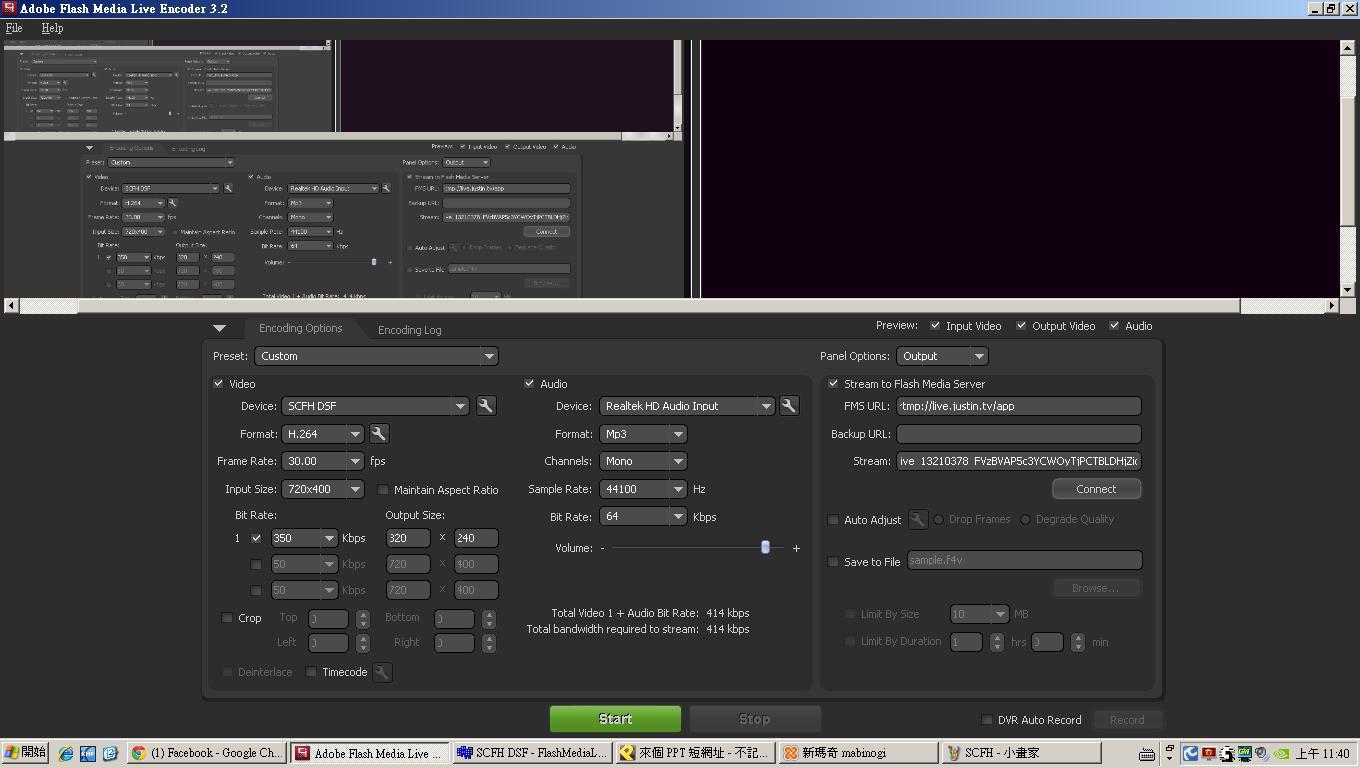Click the FMS URL input field
Viewport: 1360px width, 768px height.
[1018, 406]
